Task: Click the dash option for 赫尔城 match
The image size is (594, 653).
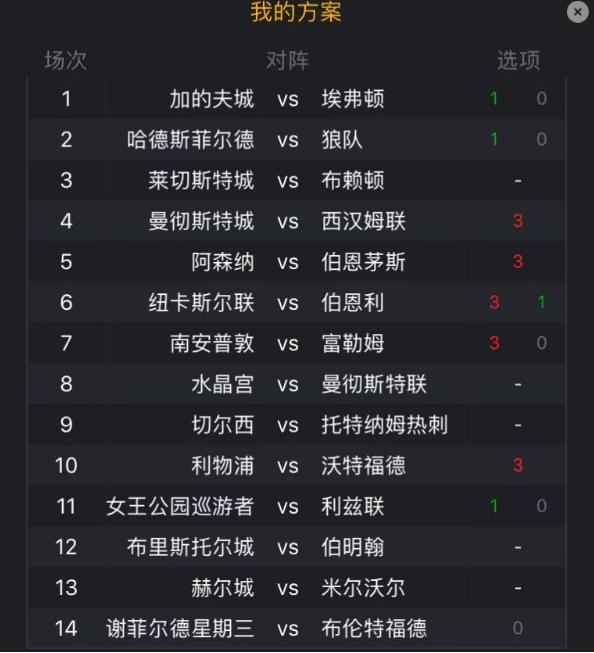Action: tap(518, 588)
